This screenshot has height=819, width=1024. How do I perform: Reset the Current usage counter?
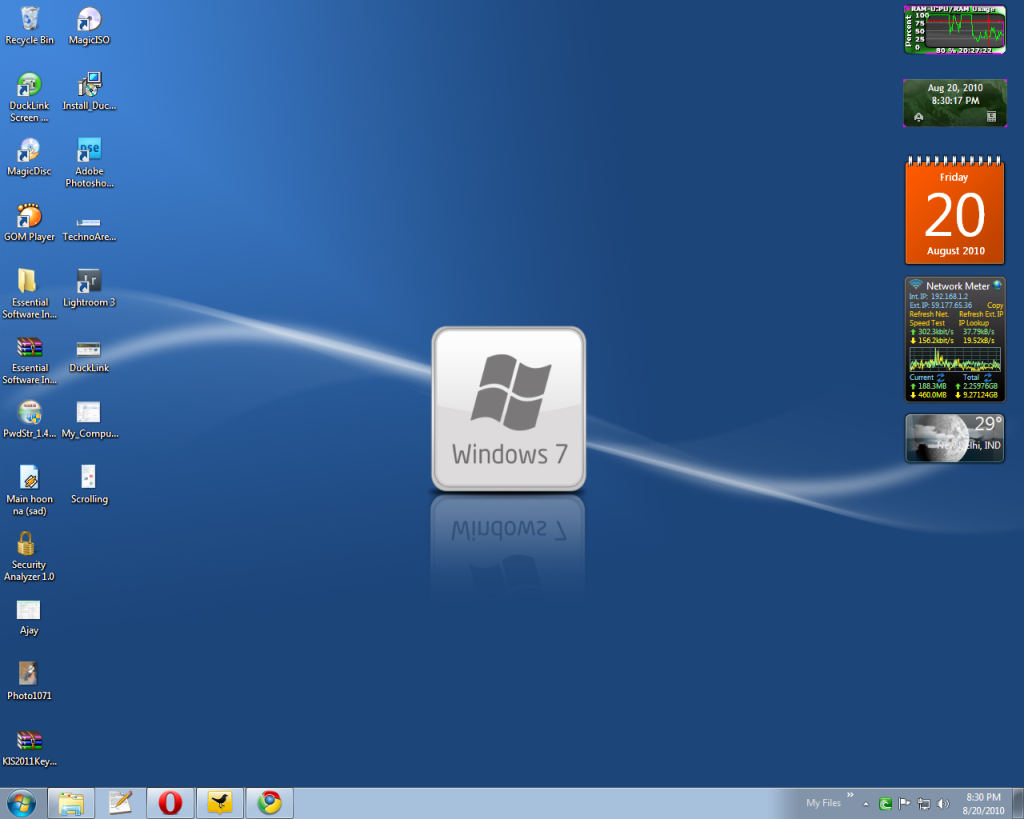click(x=940, y=377)
